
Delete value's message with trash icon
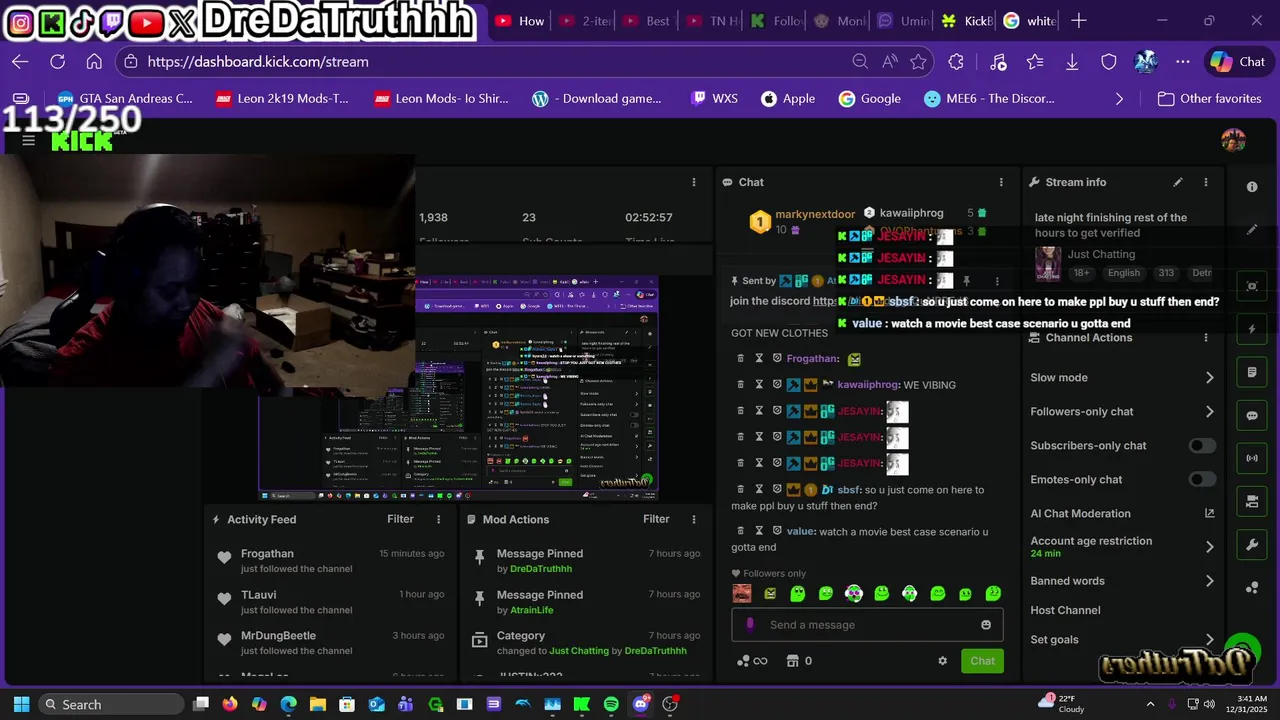[x=741, y=532]
